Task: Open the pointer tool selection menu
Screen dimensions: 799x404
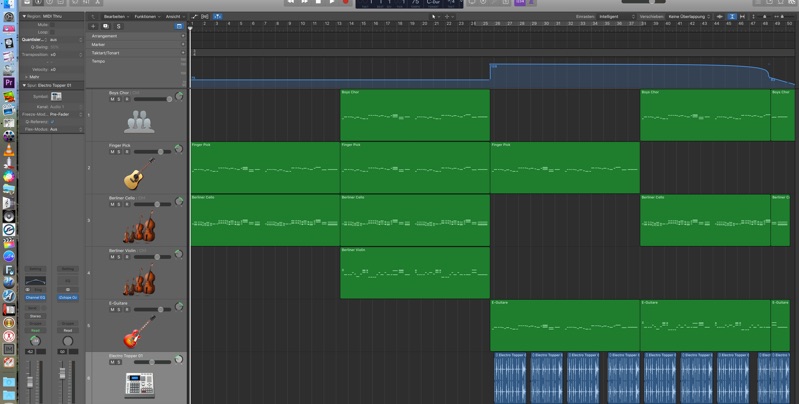Action: pos(435,17)
